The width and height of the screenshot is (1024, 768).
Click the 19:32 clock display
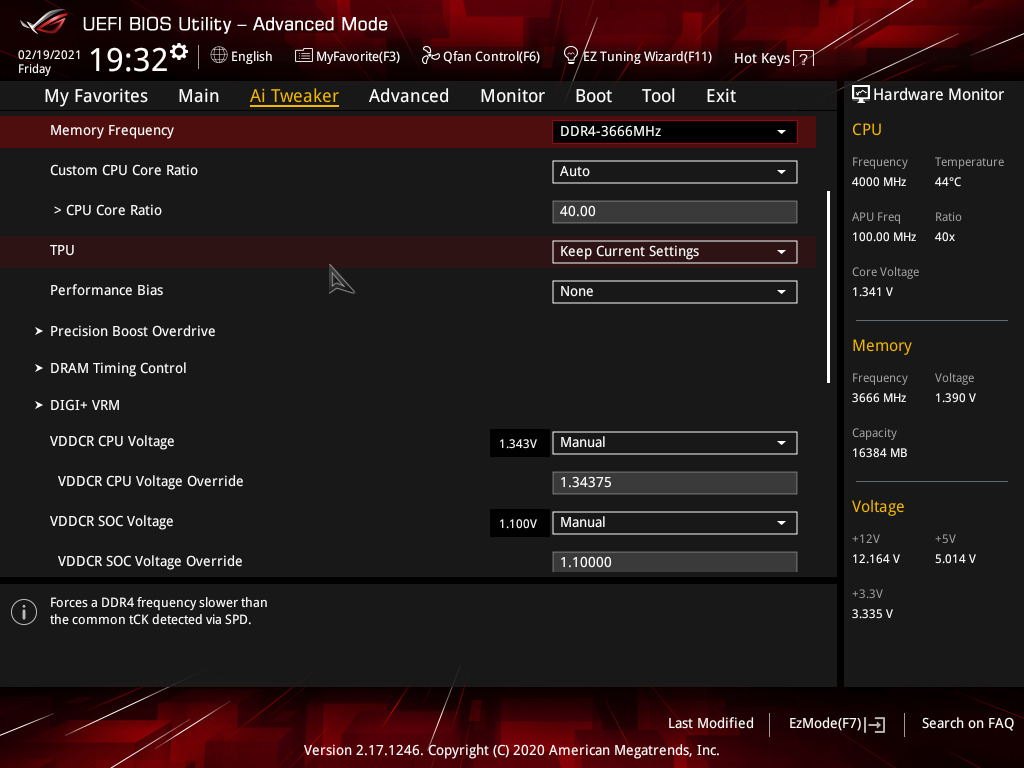point(129,59)
